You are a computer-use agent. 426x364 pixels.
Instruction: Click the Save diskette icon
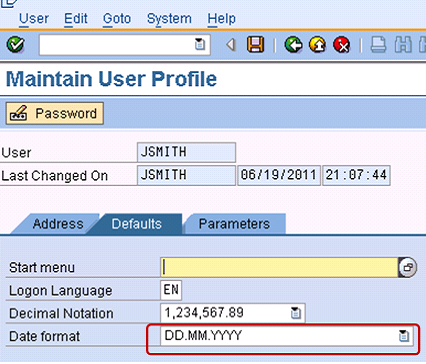pos(255,44)
